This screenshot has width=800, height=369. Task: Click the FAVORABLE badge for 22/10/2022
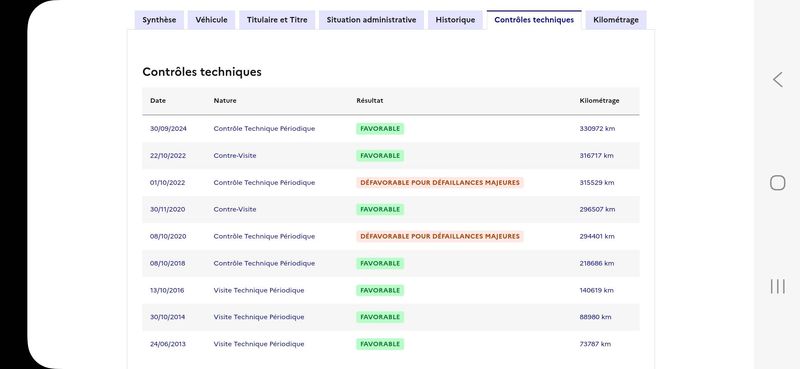pyautogui.click(x=380, y=156)
